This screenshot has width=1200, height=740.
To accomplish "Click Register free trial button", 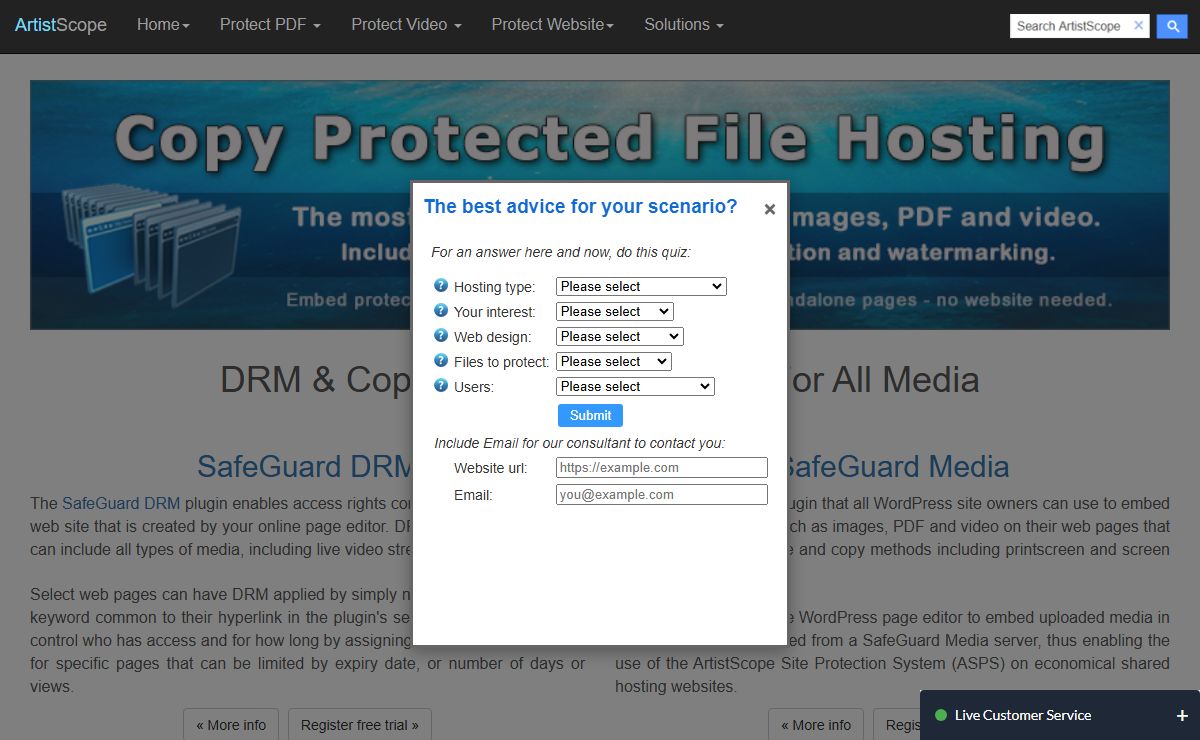I will [360, 725].
